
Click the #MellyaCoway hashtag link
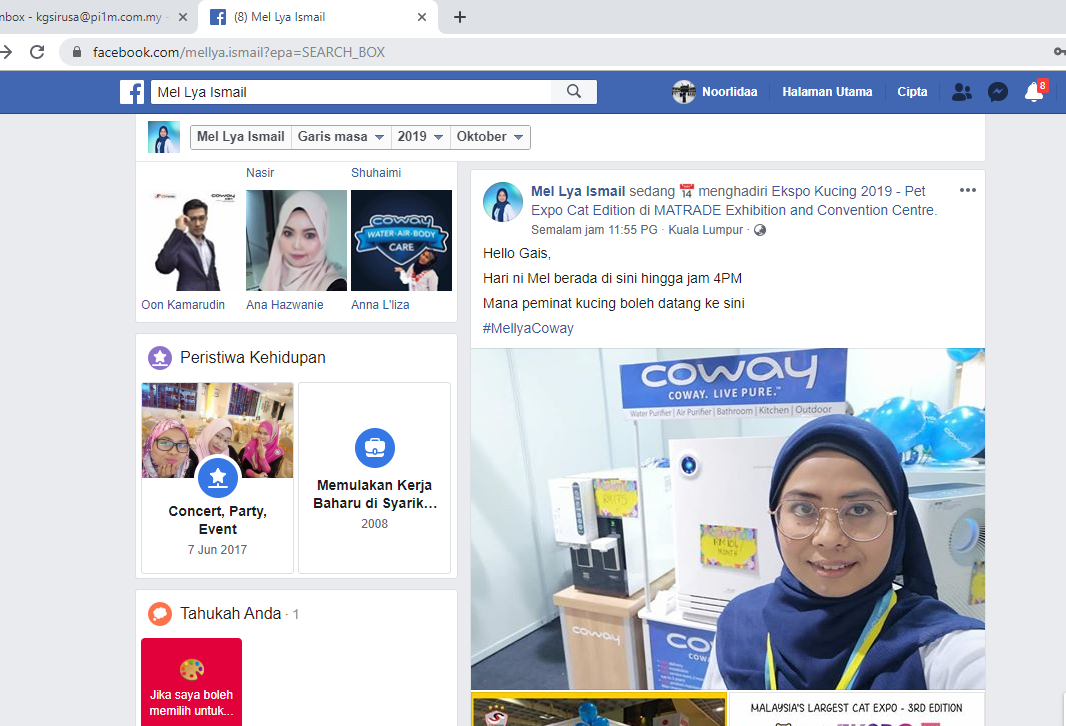pos(527,327)
